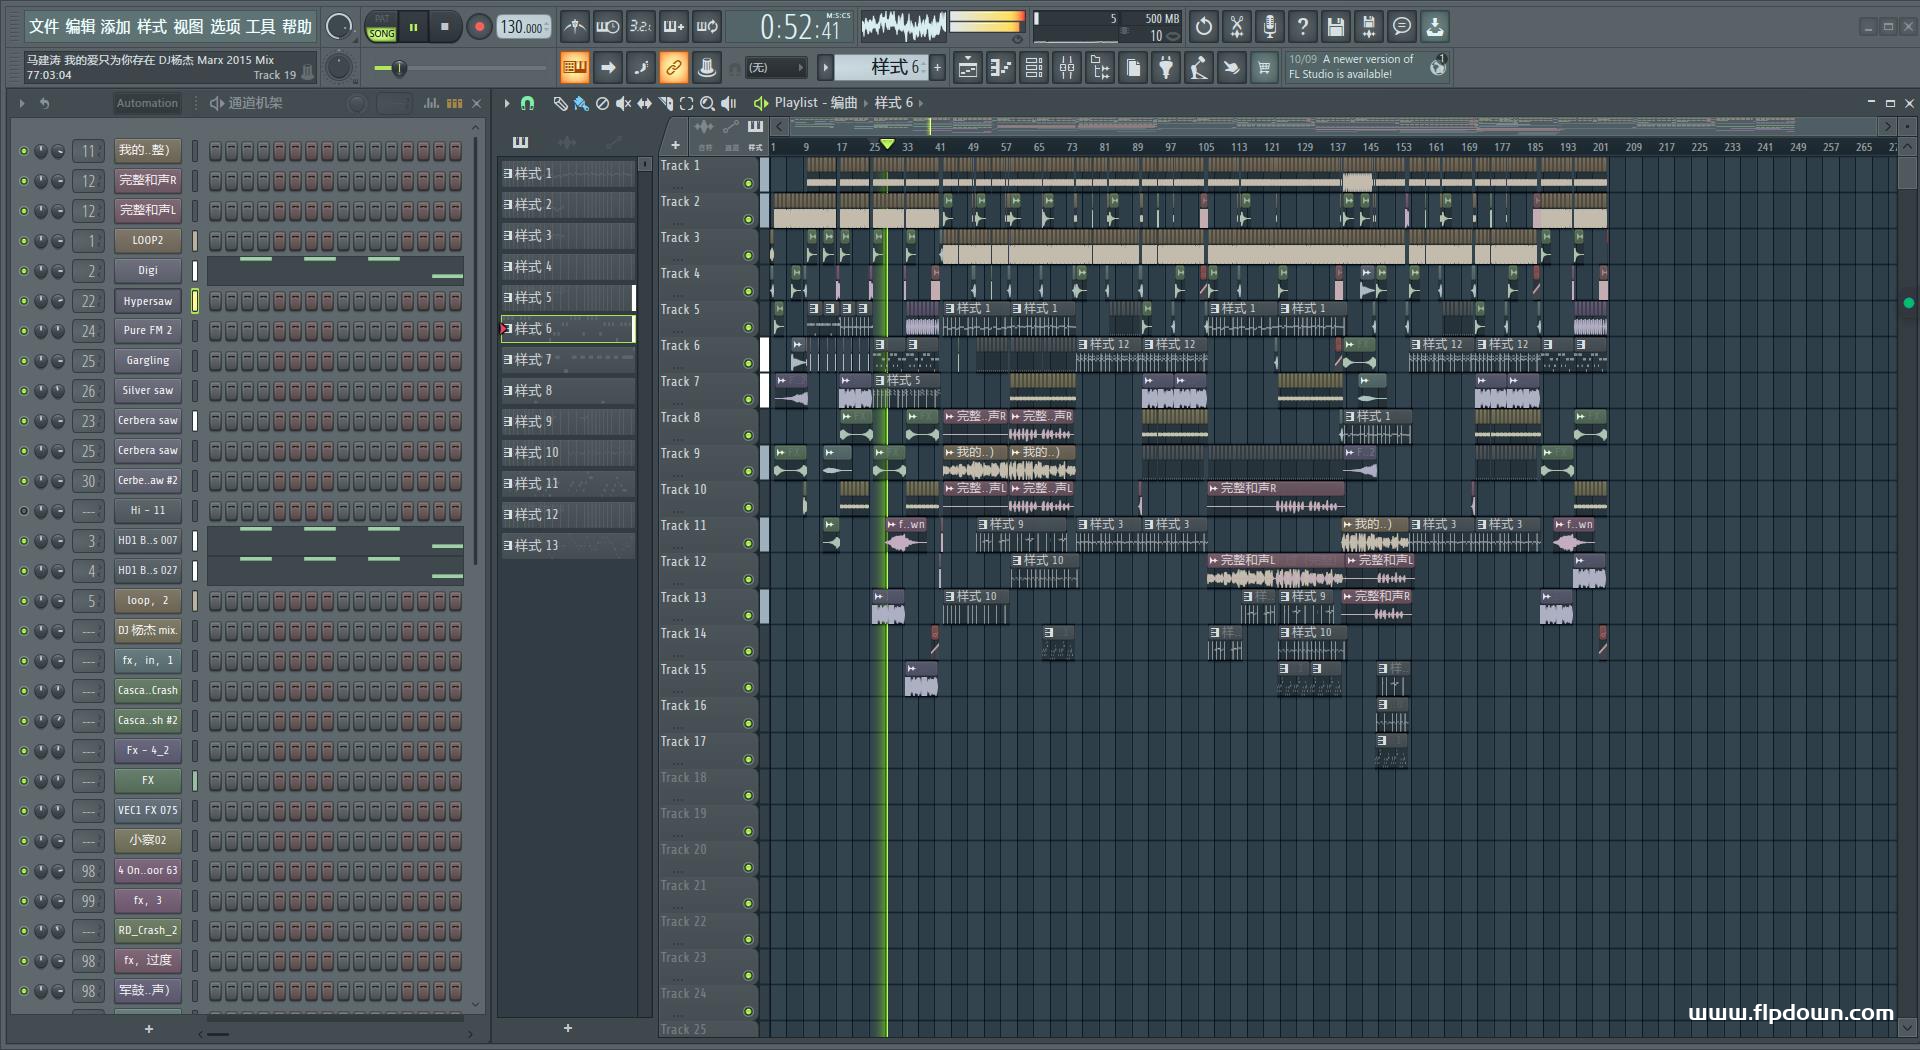This screenshot has width=1920, height=1050.
Task: Mute the Hypersaw channel green light
Action: pyautogui.click(x=24, y=301)
